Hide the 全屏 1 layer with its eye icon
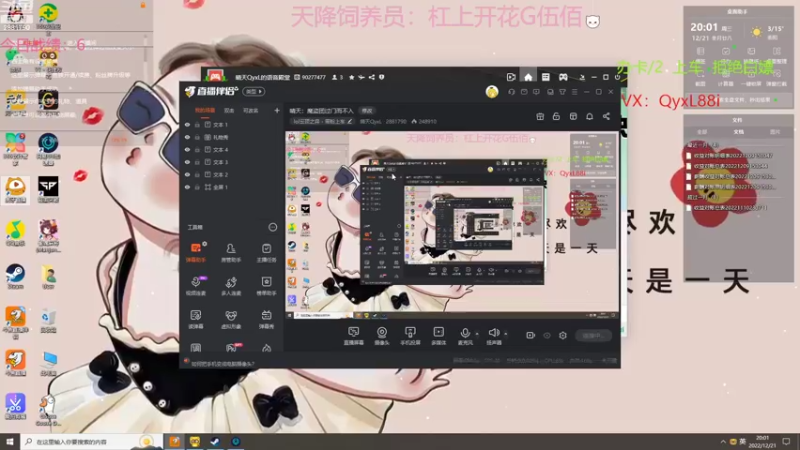This screenshot has height=450, width=800. tap(187, 187)
